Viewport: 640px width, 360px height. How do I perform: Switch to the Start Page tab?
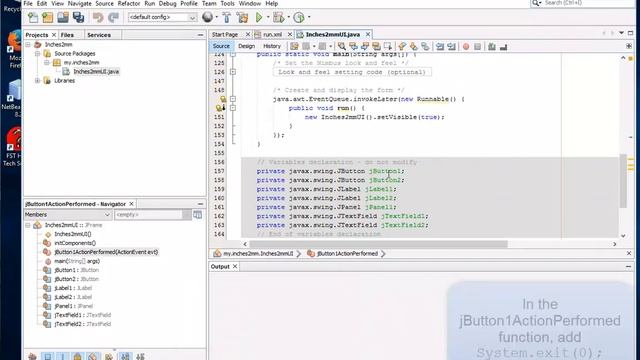[x=225, y=35]
